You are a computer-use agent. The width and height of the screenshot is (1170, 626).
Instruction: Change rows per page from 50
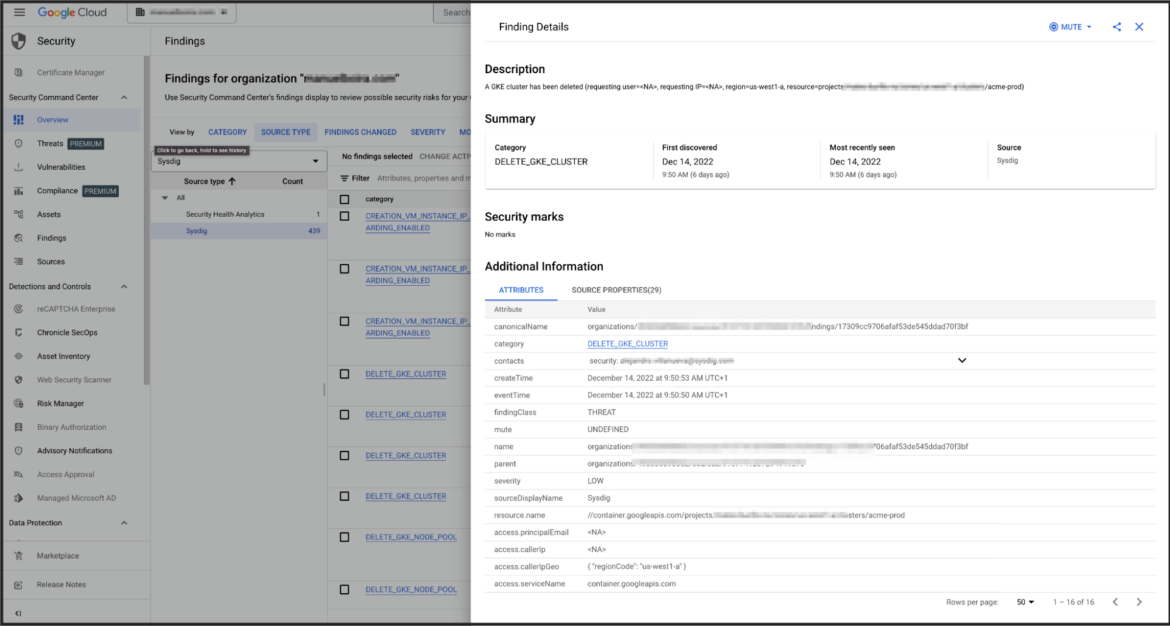(x=1026, y=602)
